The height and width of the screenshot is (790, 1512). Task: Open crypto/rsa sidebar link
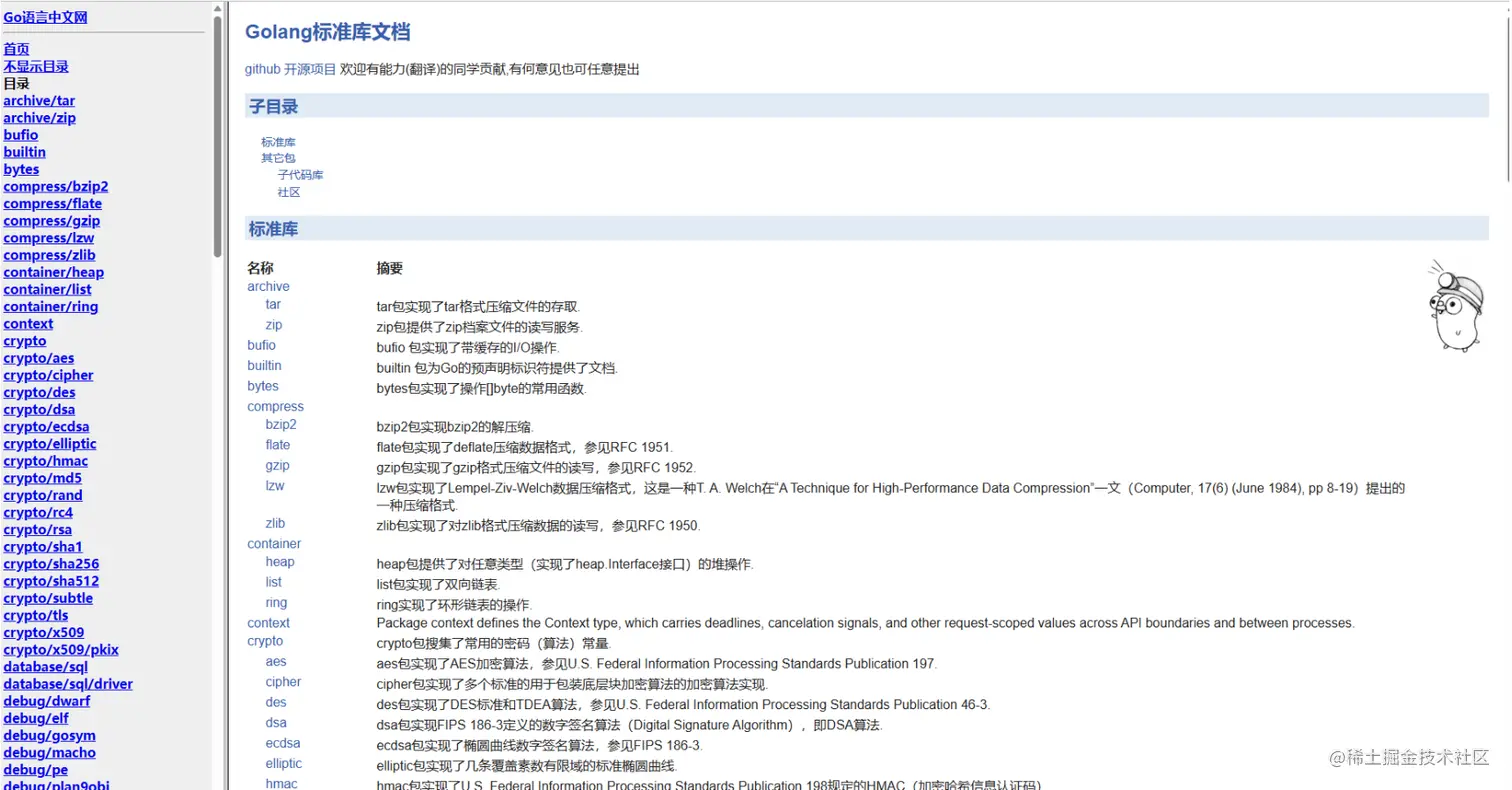(x=37, y=529)
